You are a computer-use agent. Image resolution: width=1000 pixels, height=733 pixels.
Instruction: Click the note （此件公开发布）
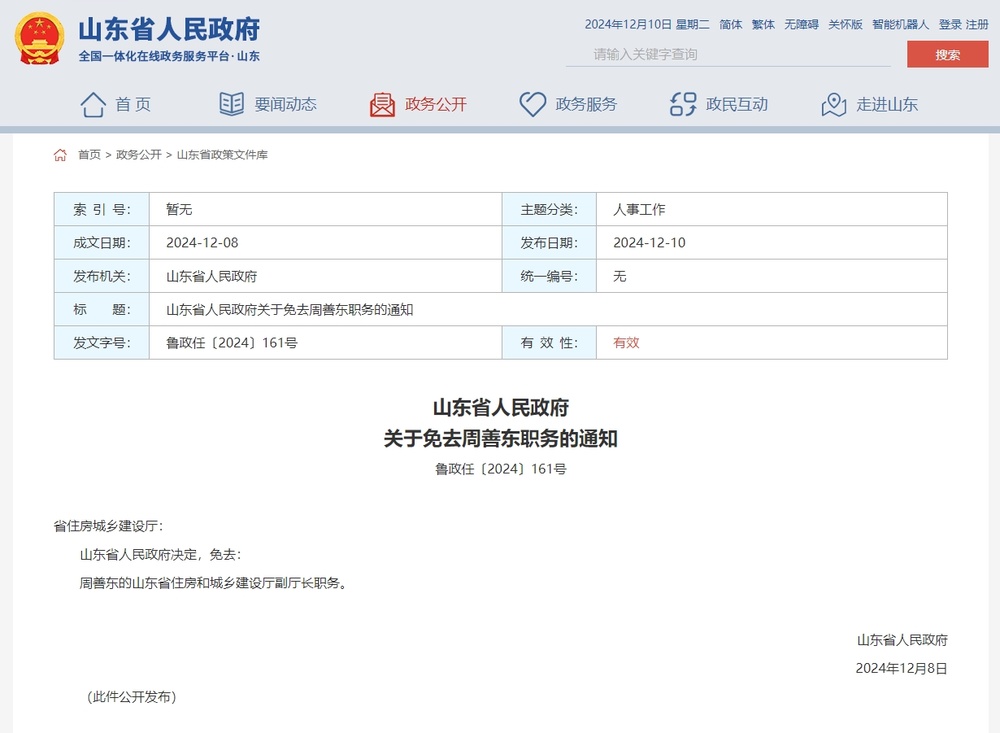point(131,697)
